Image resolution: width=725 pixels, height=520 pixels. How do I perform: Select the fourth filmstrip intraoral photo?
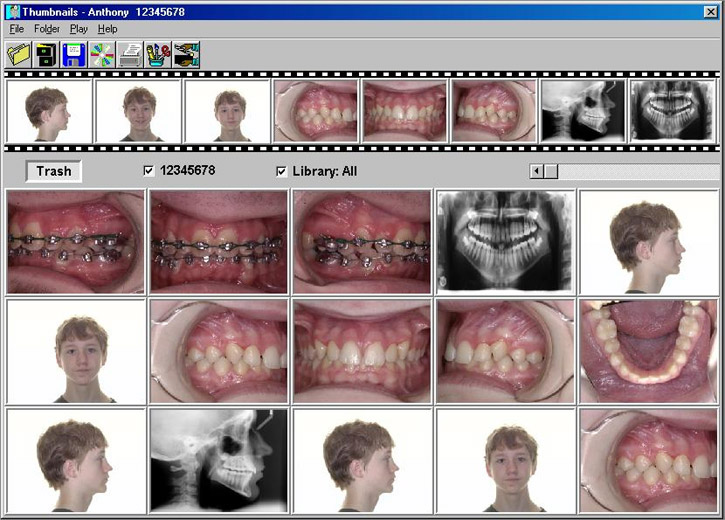(x=316, y=111)
